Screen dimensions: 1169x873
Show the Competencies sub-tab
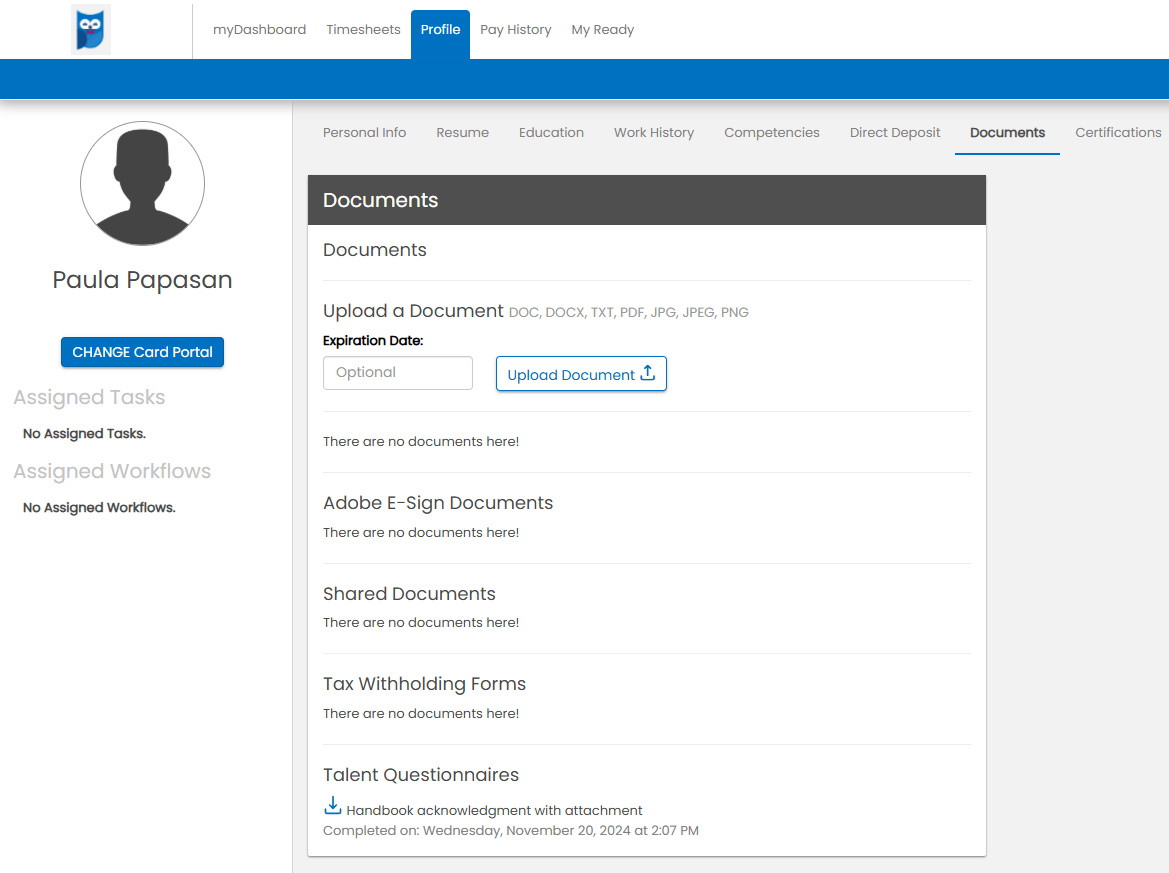click(x=772, y=133)
